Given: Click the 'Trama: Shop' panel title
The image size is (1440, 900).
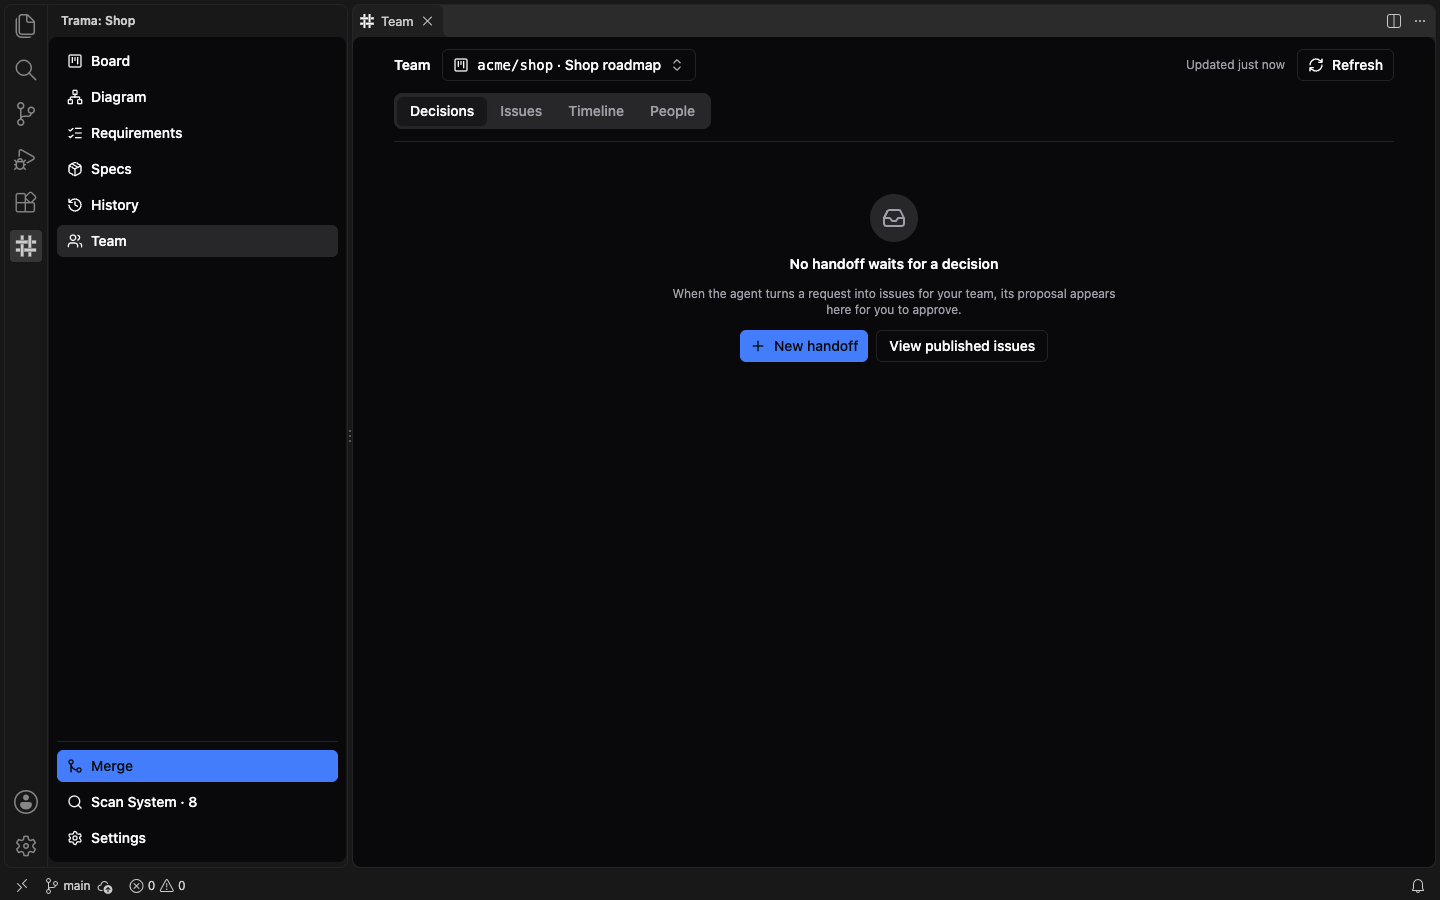Looking at the screenshot, I should 98,21.
